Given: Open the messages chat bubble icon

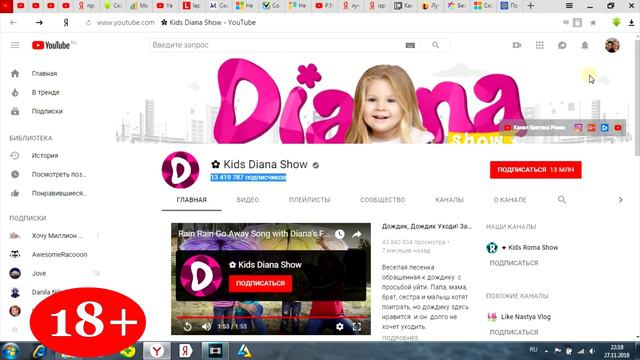Looking at the screenshot, I should tap(562, 45).
